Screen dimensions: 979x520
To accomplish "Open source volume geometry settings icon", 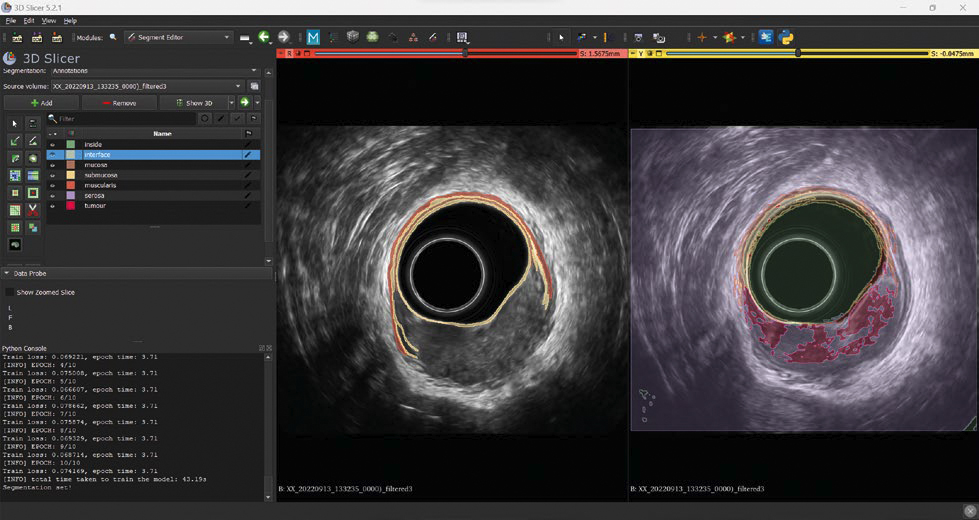I will (254, 86).
